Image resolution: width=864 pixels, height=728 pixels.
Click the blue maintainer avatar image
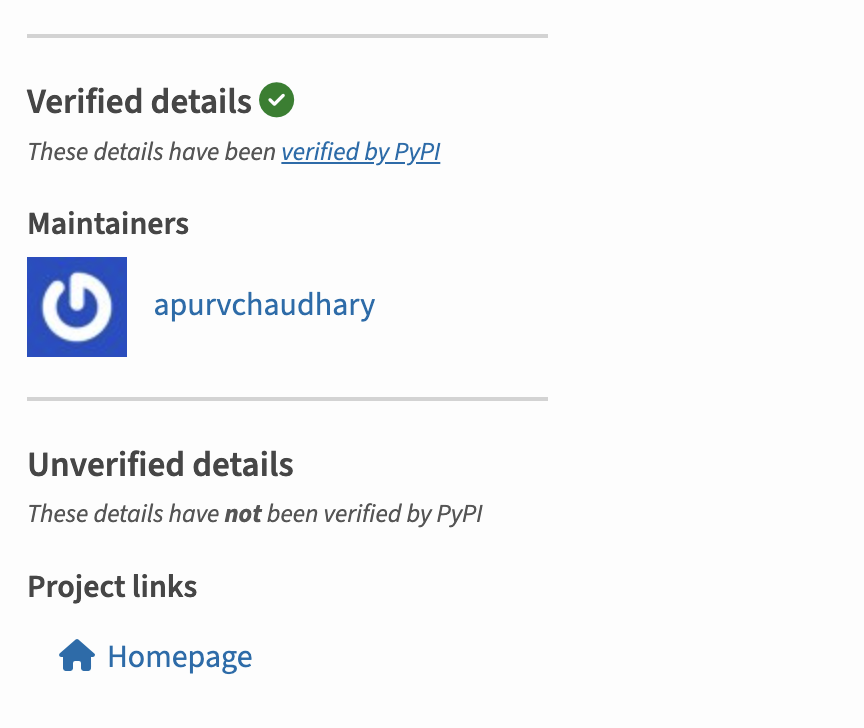77,307
